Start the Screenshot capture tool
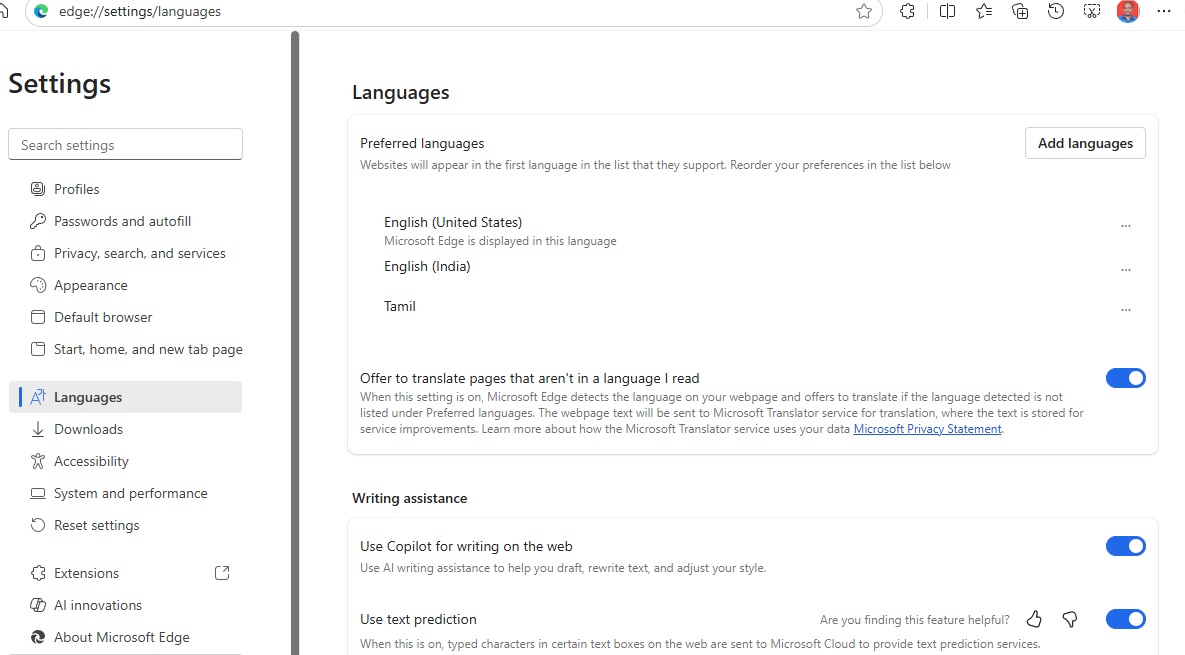Image resolution: width=1185 pixels, height=655 pixels. pos(1092,12)
